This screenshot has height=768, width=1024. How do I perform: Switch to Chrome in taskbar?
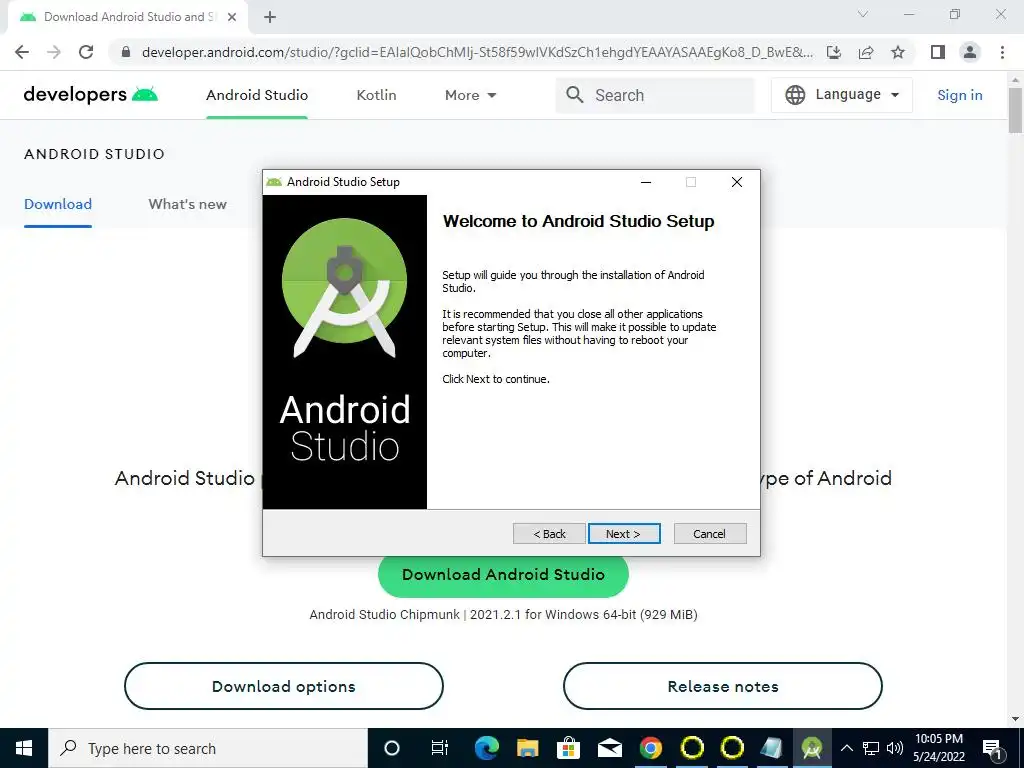650,748
